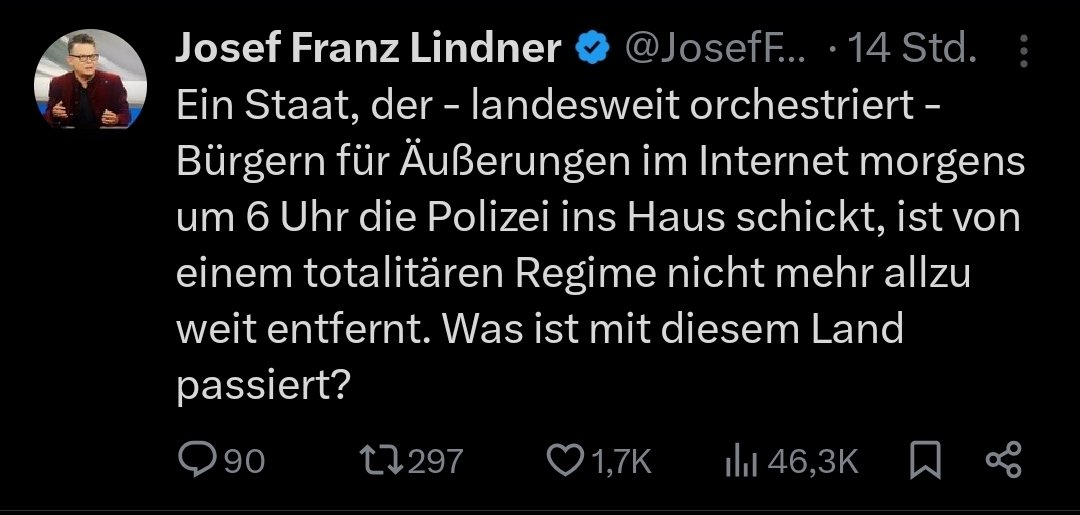Click the first text line starting "Ein Staat"

tap(557, 103)
